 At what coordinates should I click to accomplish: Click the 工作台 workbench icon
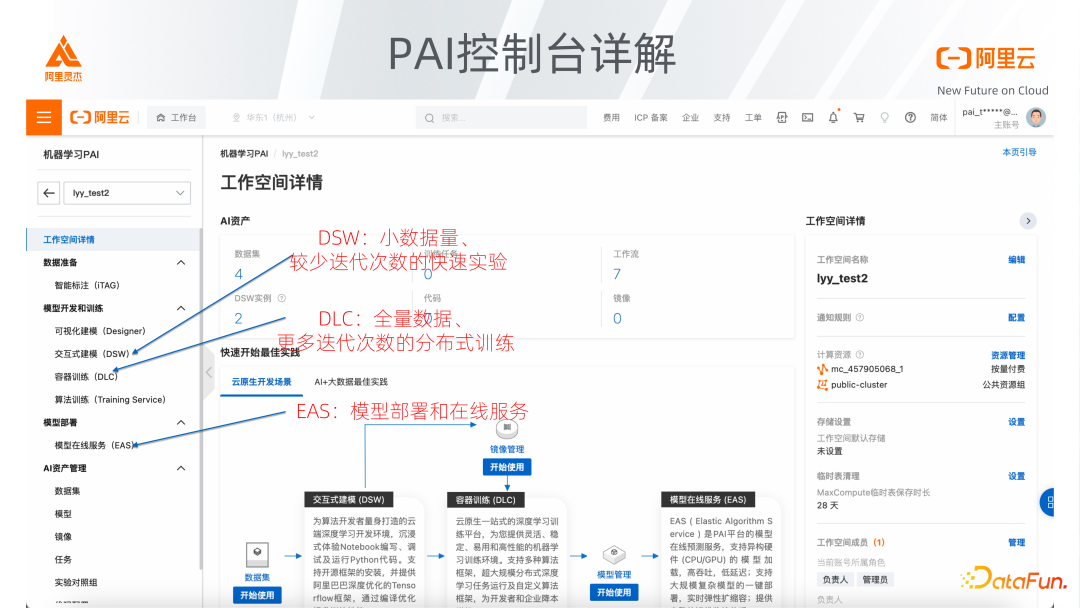176,117
